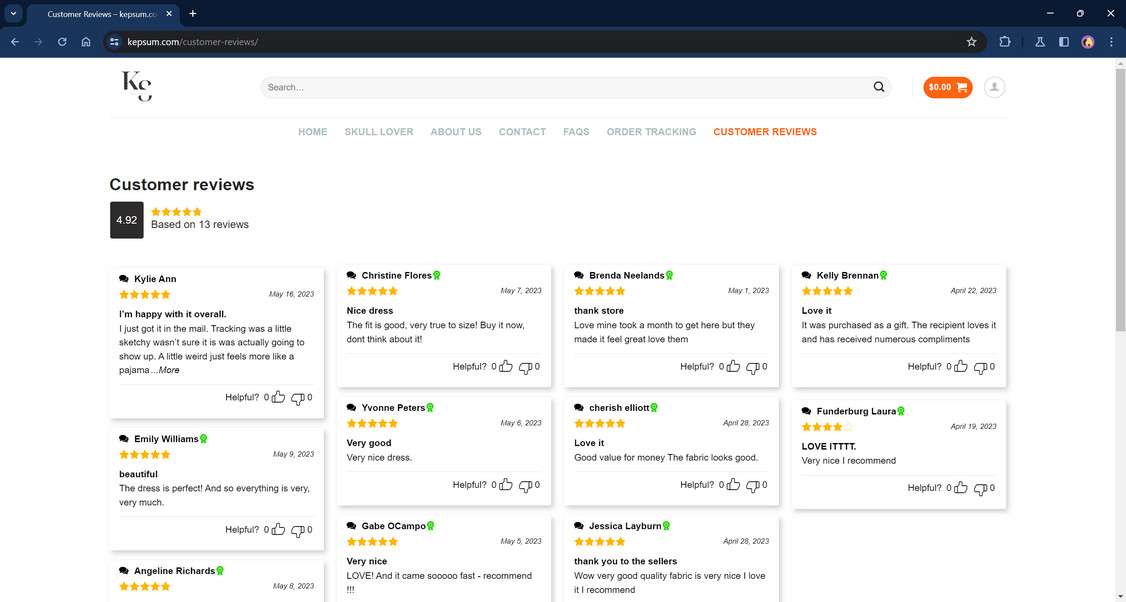Image resolution: width=1126 pixels, height=602 pixels.
Task: Open the ABOUT US page
Action: [x=456, y=132]
